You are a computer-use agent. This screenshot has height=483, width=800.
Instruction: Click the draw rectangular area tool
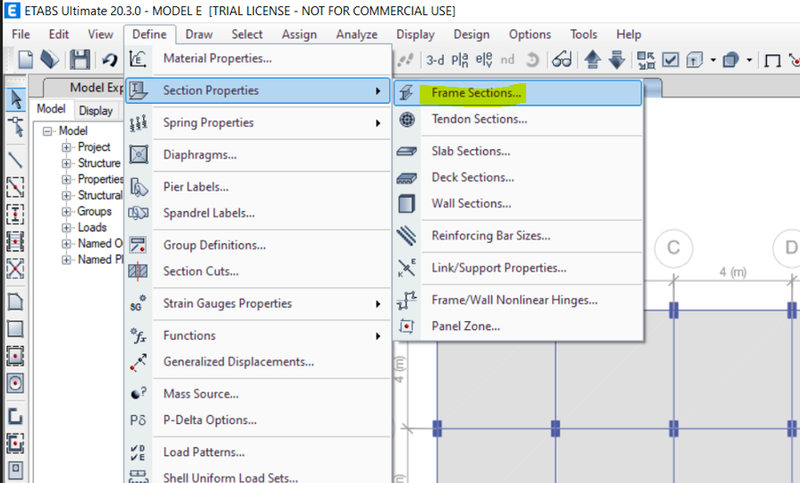[15, 328]
